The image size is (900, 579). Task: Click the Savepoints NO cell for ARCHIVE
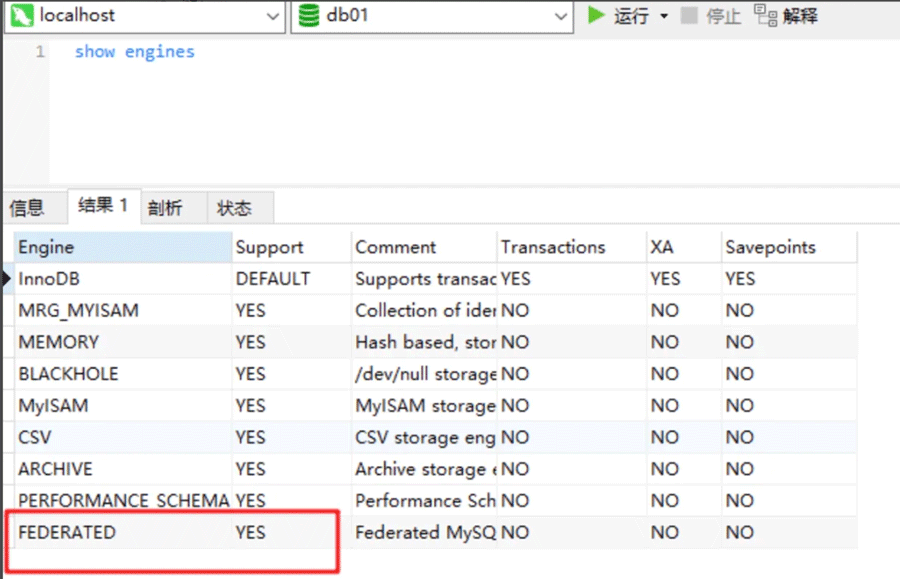coord(789,469)
